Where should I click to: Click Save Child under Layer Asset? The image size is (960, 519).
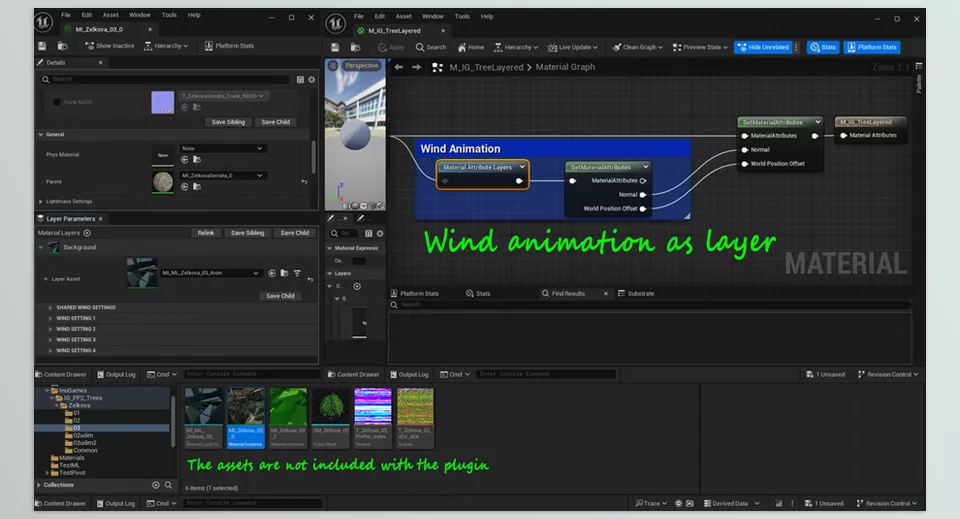(280, 296)
